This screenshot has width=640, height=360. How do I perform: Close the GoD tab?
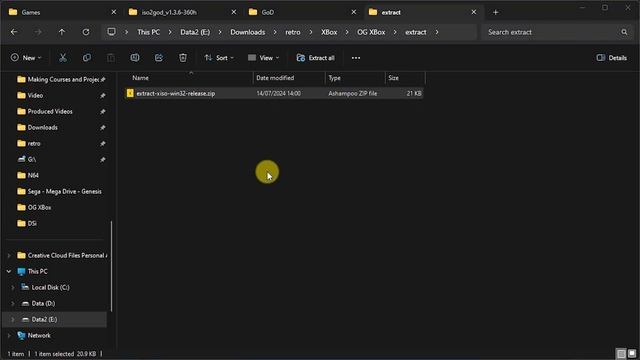353,12
